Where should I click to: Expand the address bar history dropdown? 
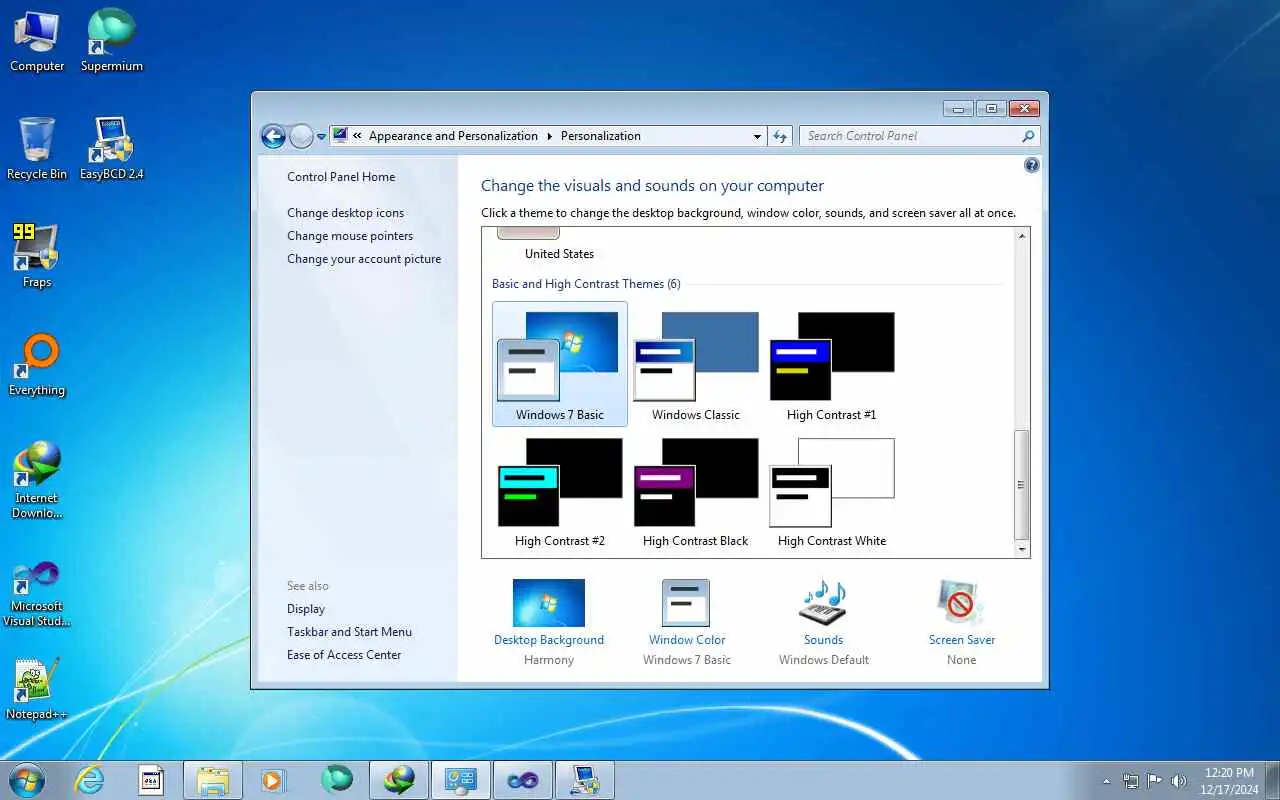757,136
